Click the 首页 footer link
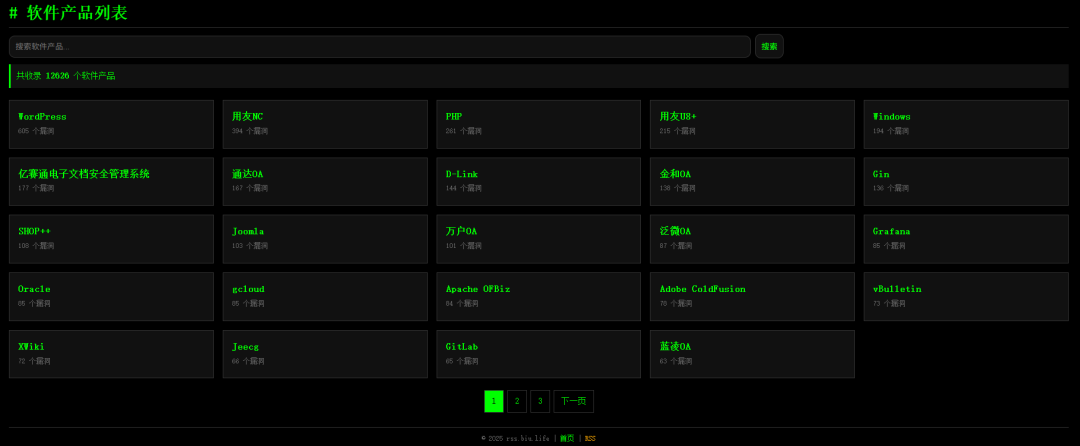1080x446 pixels. [567, 438]
